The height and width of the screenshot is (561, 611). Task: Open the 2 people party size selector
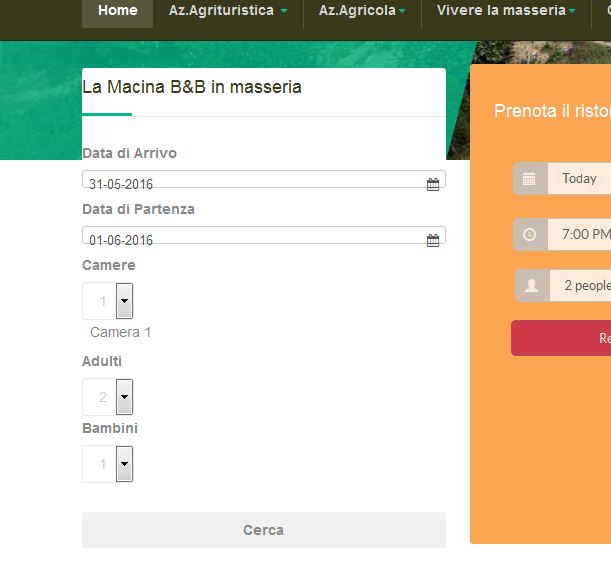[586, 286]
